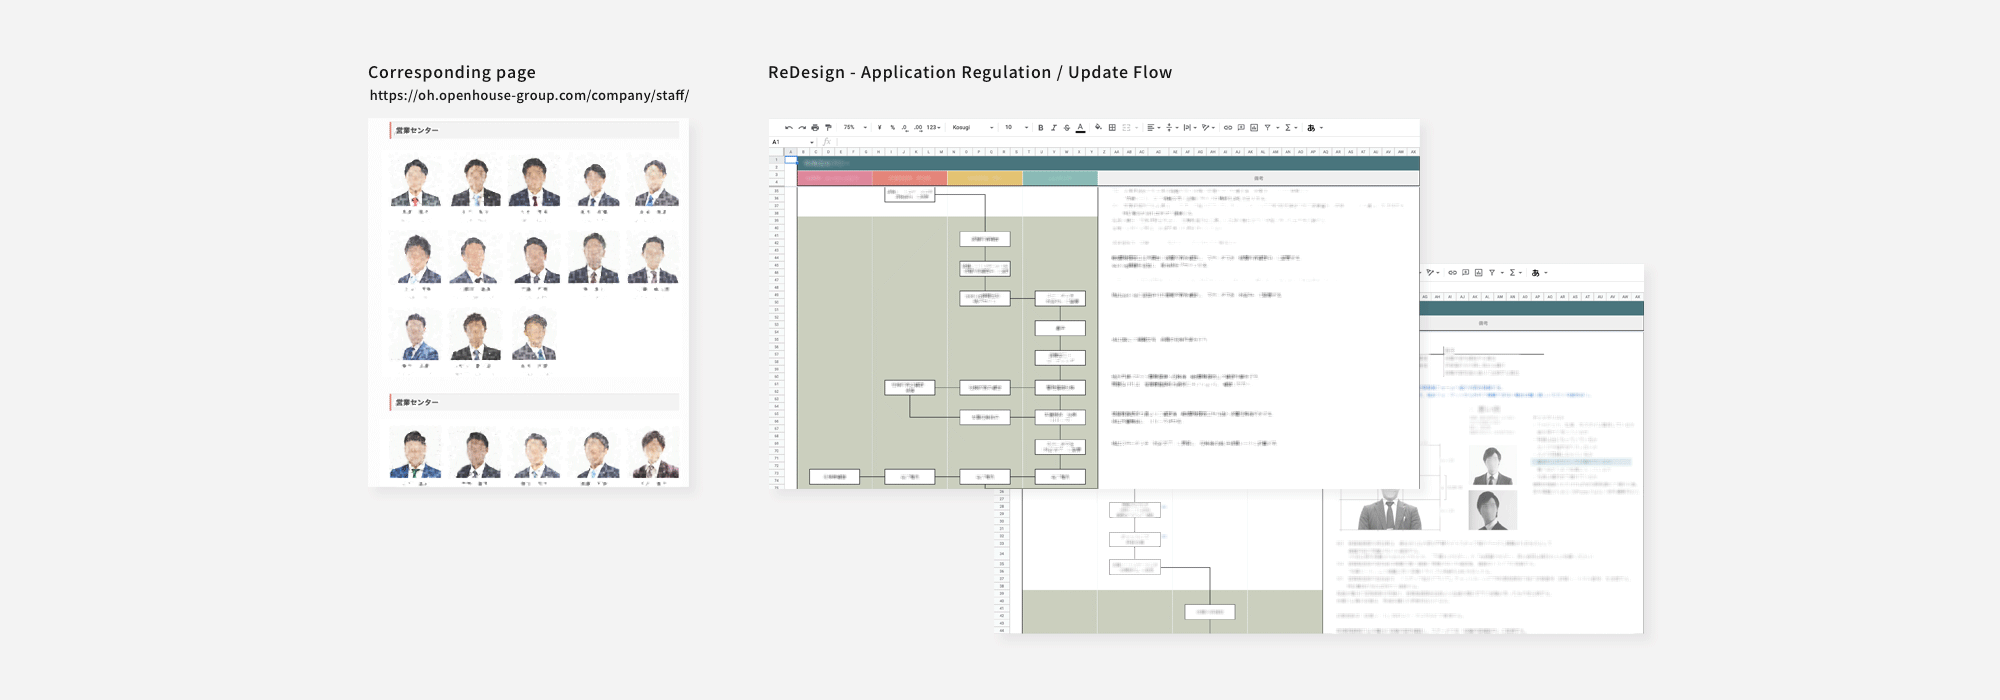The width and height of the screenshot is (2000, 700).
Task: Open the Kosugi font dropdown
Action: pos(973,128)
